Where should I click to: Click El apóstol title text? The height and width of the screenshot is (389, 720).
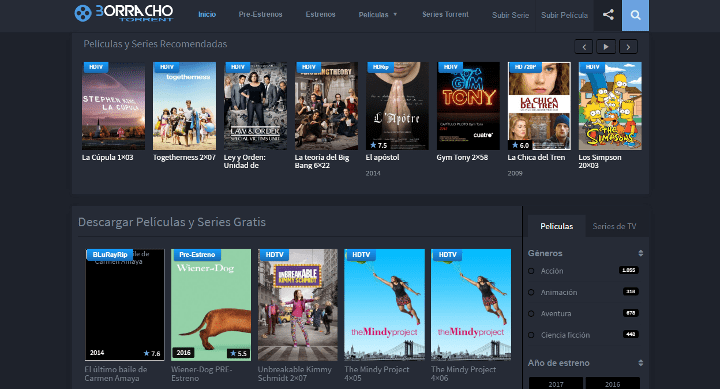[382, 157]
